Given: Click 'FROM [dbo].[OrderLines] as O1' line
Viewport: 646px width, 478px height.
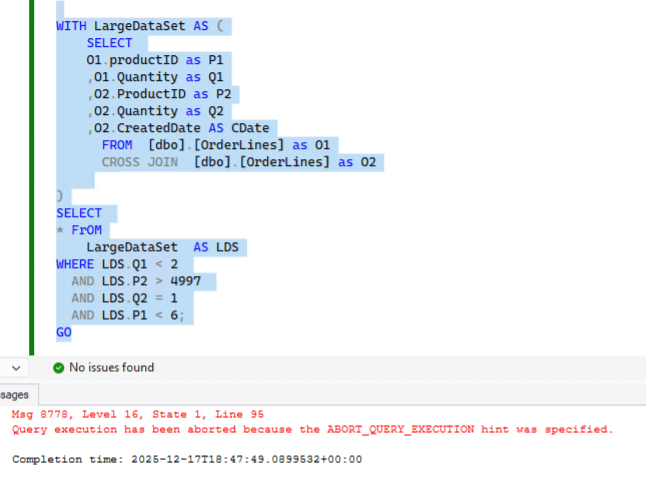Looking at the screenshot, I should (216, 145).
